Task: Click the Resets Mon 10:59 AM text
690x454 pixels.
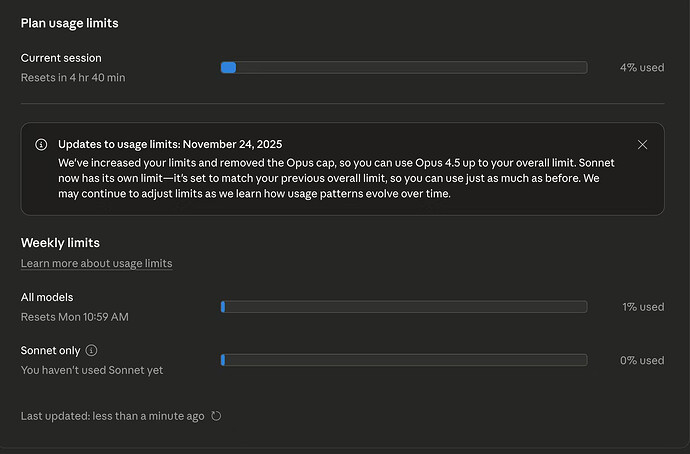Action: pos(75,317)
